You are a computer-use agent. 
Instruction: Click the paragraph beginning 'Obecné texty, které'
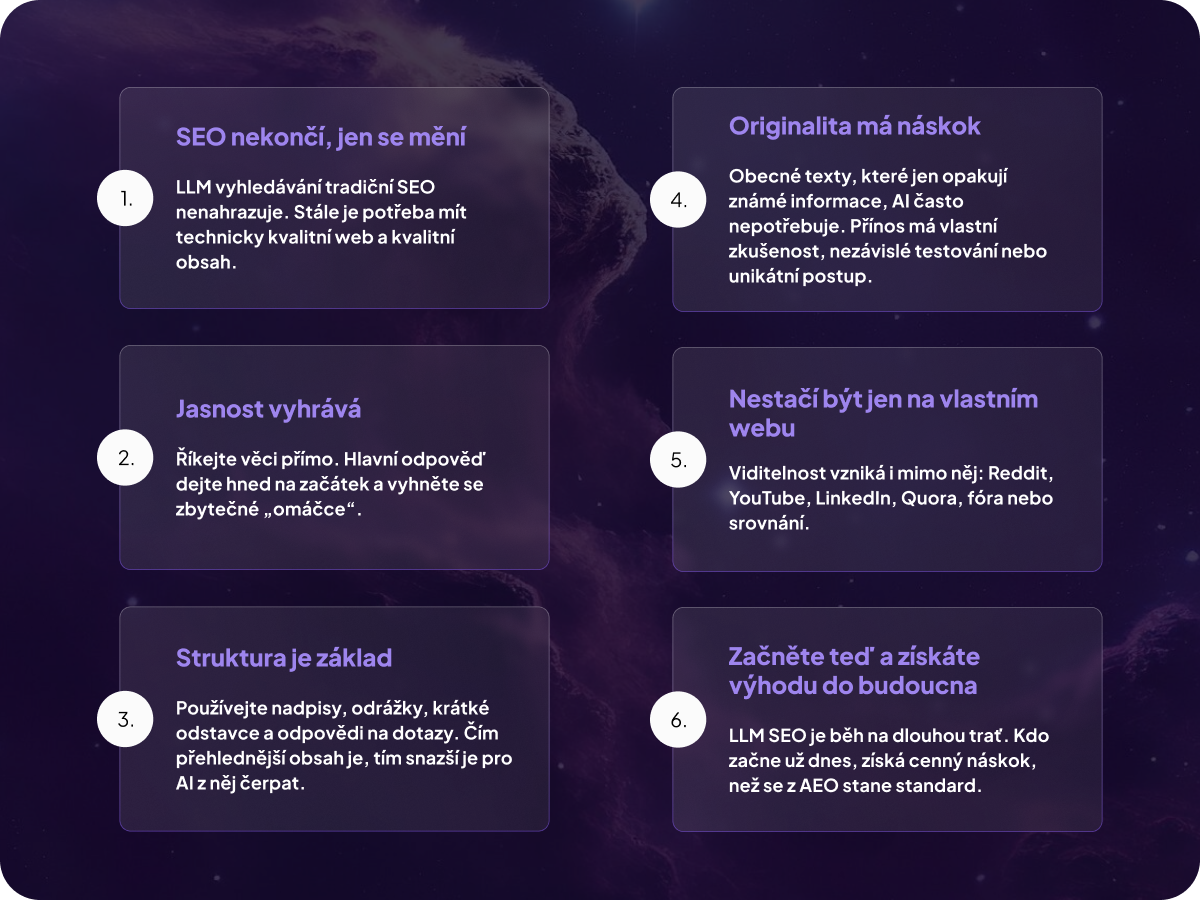coord(888,226)
